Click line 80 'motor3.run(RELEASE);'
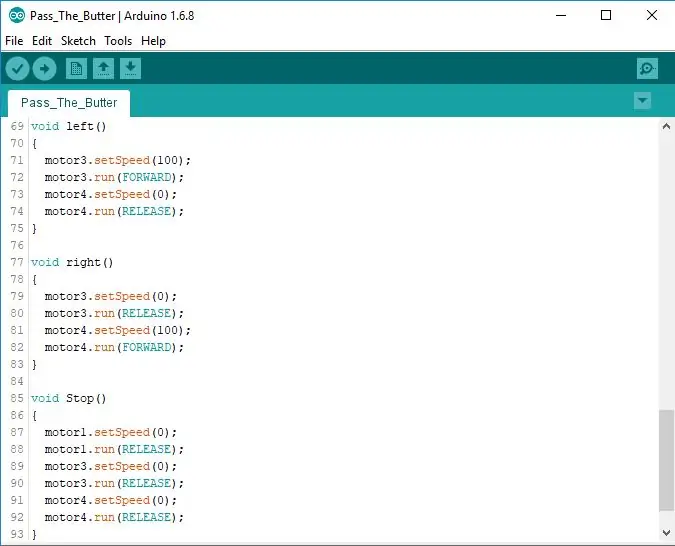 (114, 313)
